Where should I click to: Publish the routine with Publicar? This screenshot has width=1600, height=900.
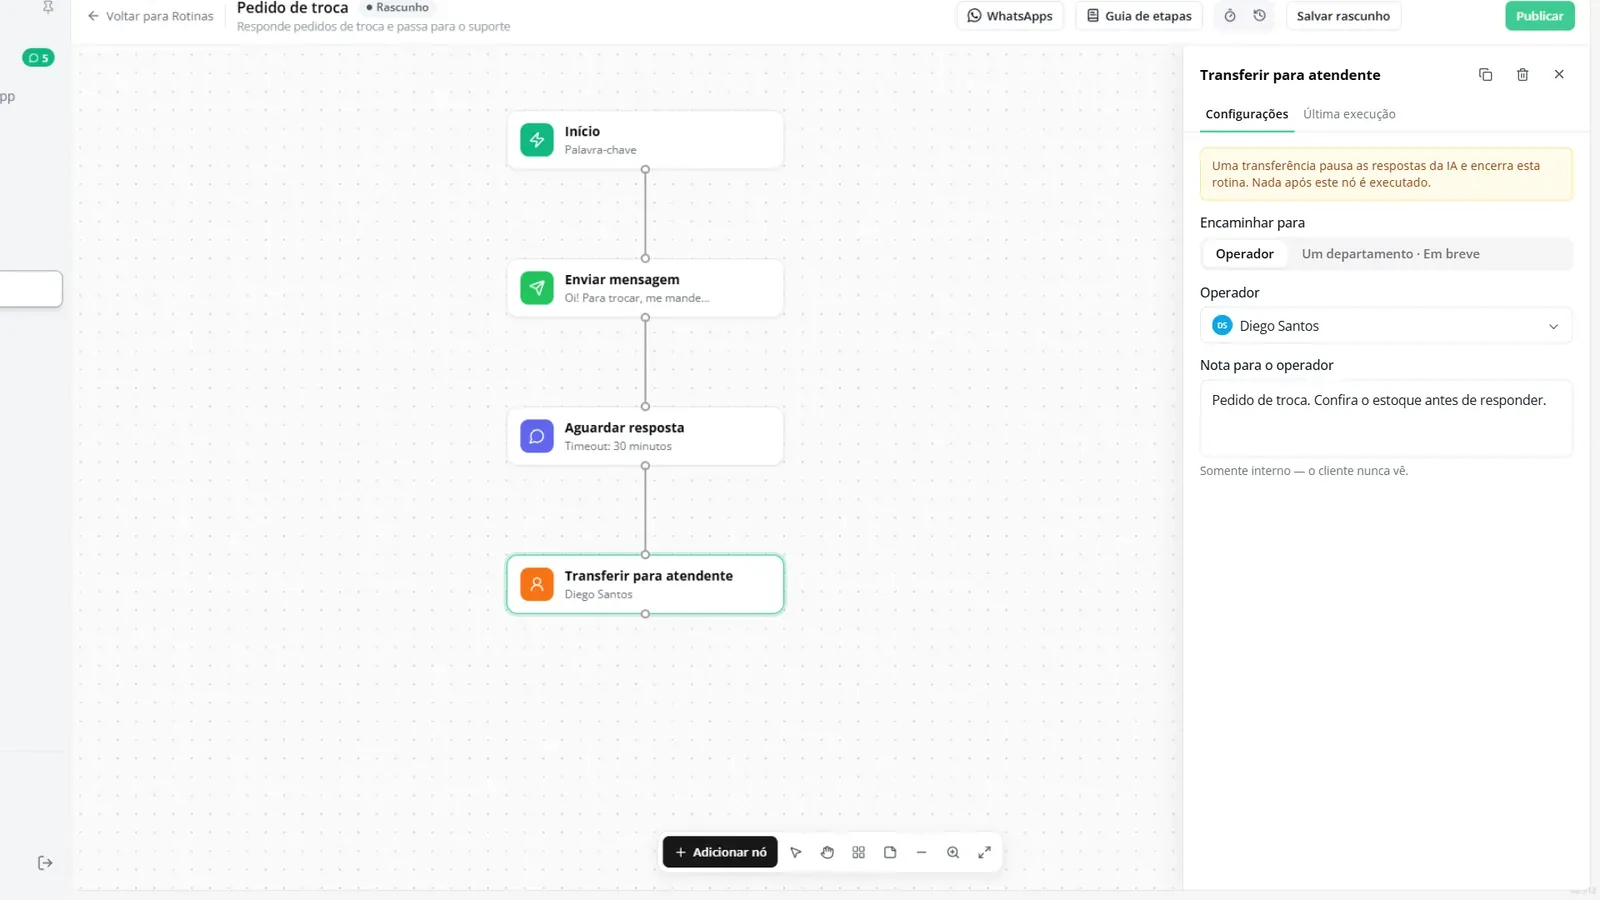click(1540, 16)
